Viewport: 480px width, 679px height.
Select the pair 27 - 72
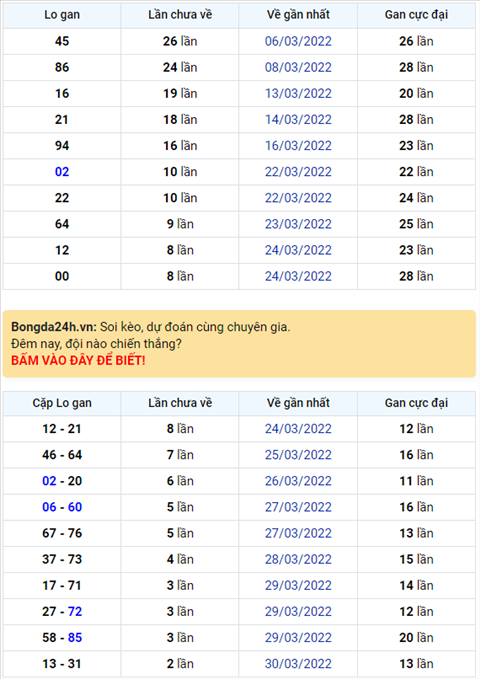[x=62, y=611]
